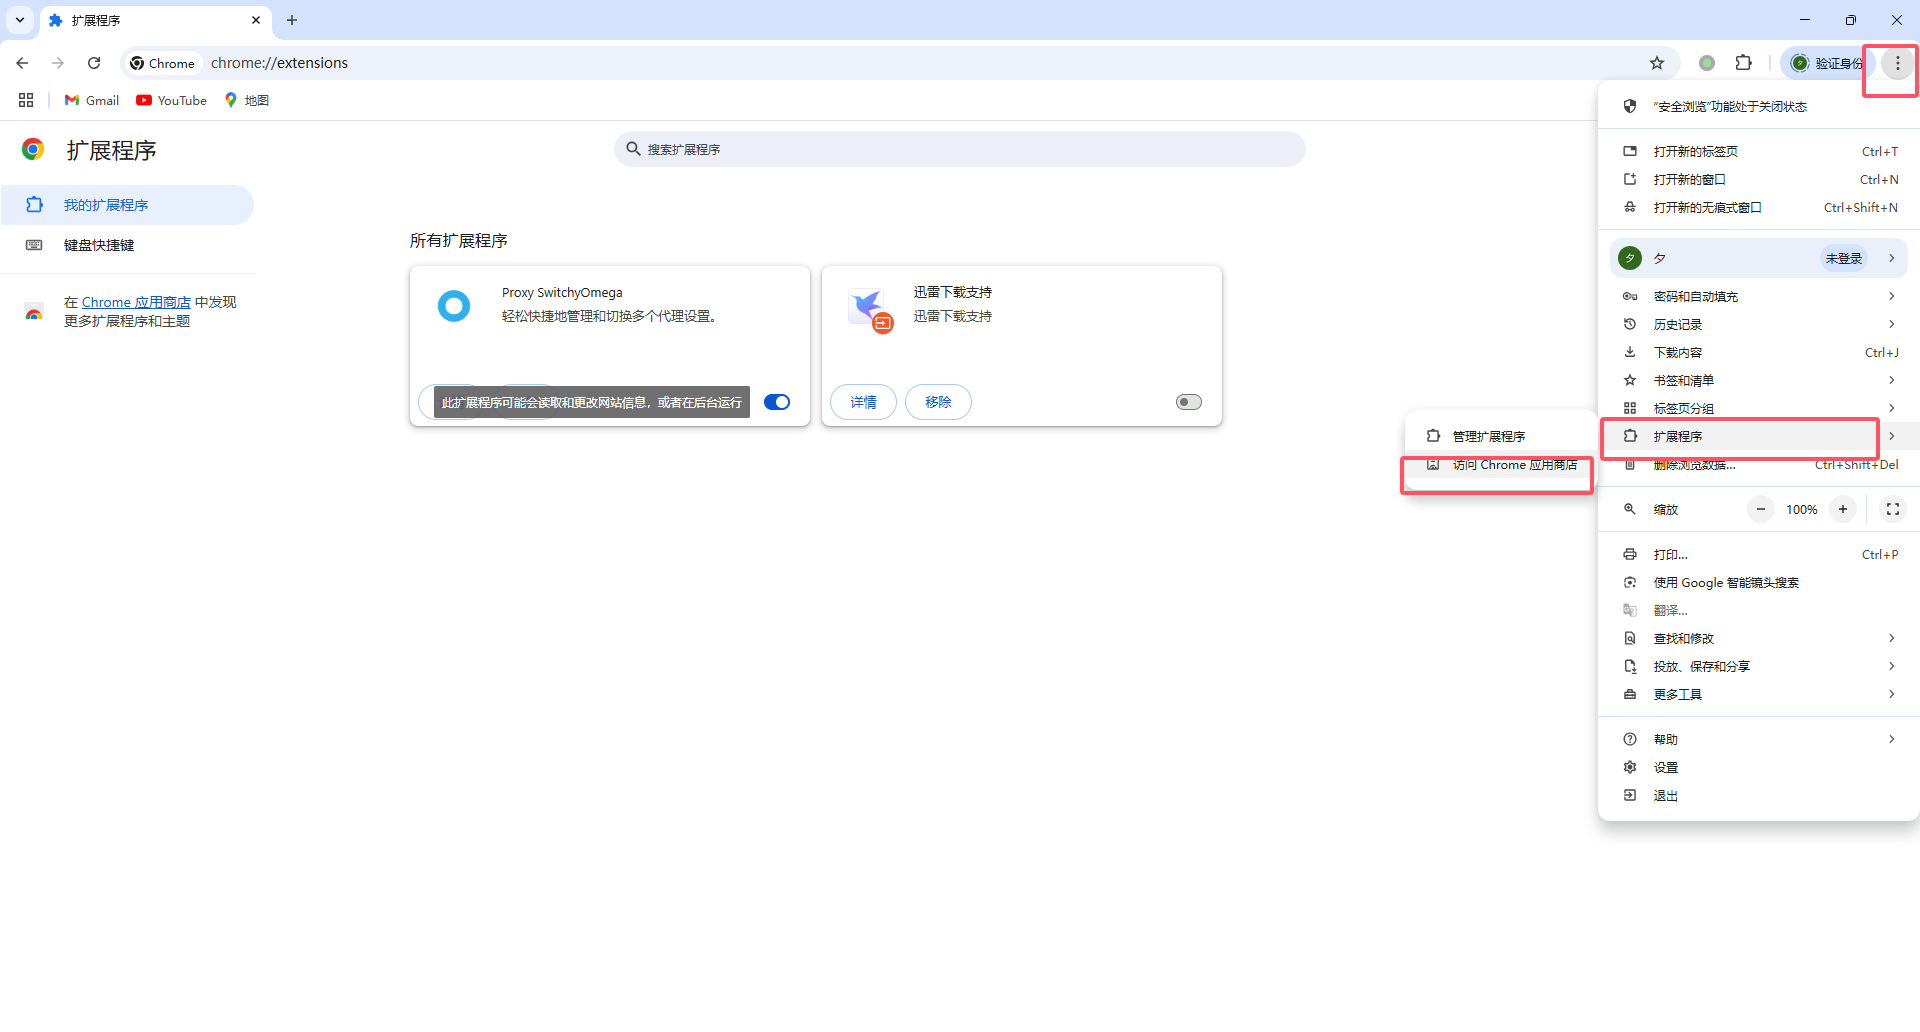Open the Chrome 应用商店 link in sidebar

pos(136,302)
